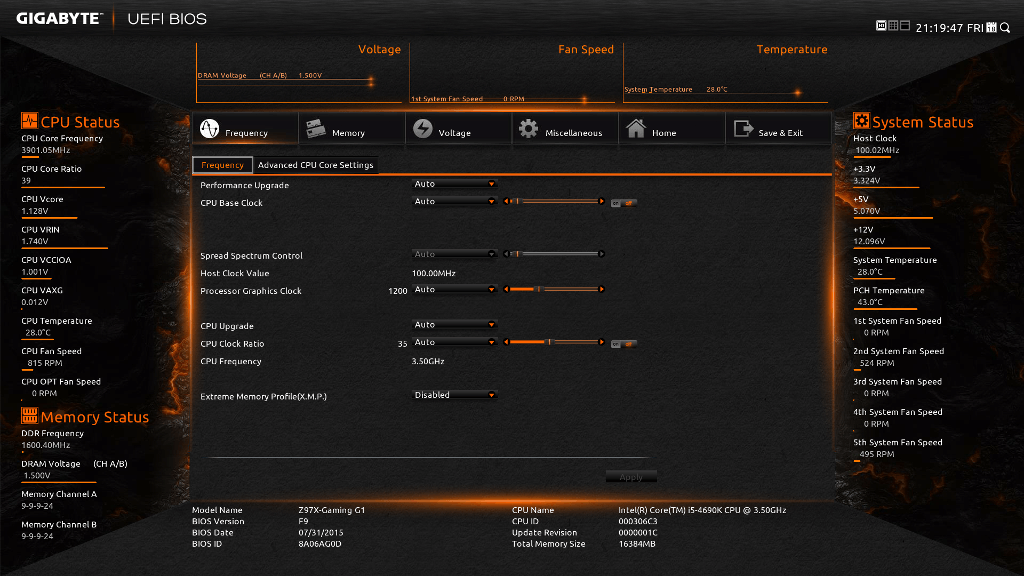Click the CPU Clock Ratio slider track

554,342
